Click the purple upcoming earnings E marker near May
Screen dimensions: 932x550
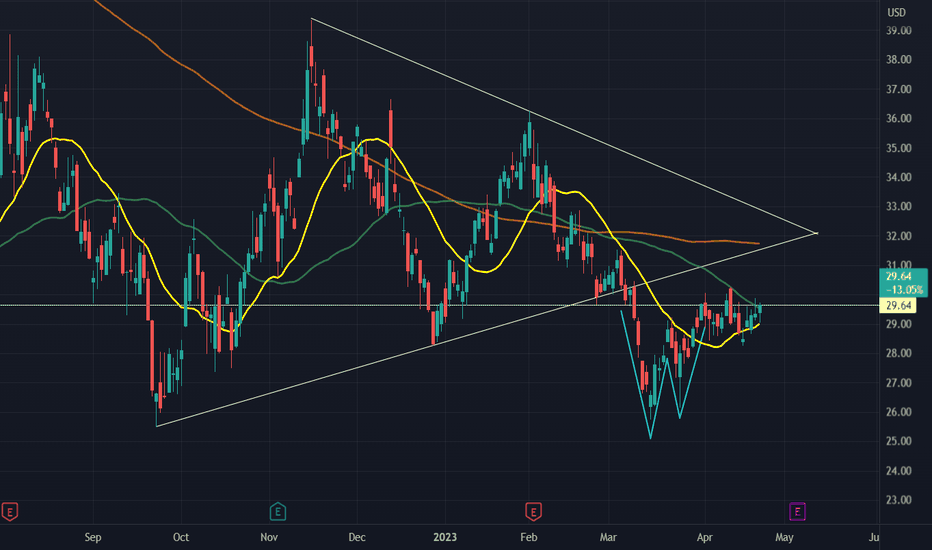[797, 511]
